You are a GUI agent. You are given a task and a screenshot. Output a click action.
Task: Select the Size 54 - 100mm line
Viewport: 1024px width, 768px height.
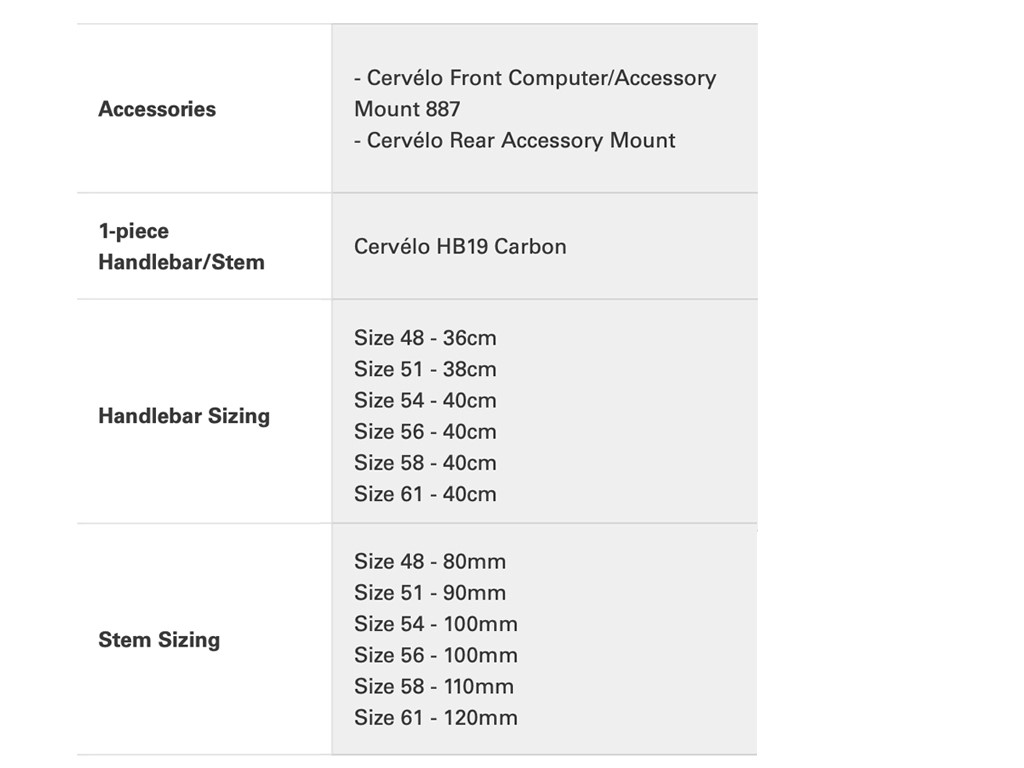pyautogui.click(x=436, y=623)
